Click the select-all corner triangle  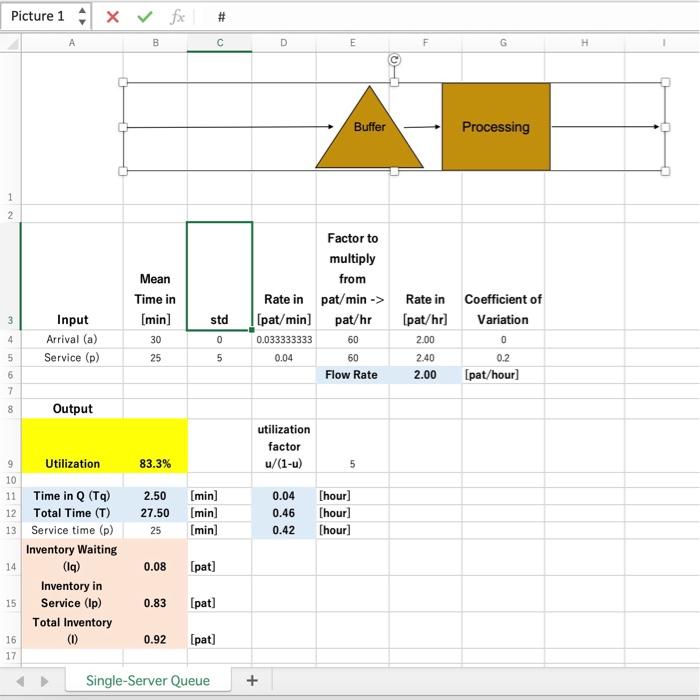tap(12, 43)
